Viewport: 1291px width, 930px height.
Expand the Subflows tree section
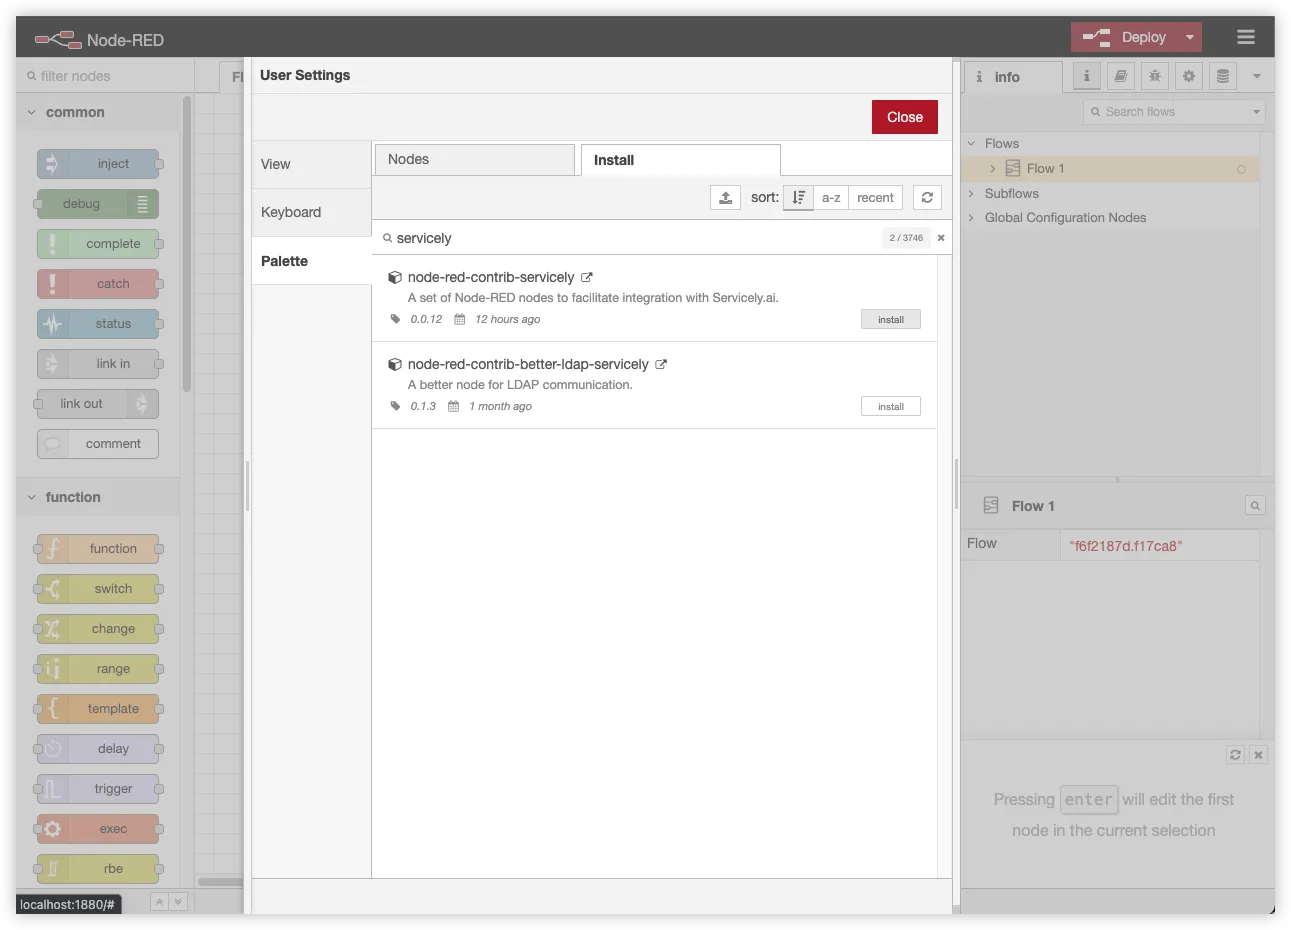tap(971, 193)
